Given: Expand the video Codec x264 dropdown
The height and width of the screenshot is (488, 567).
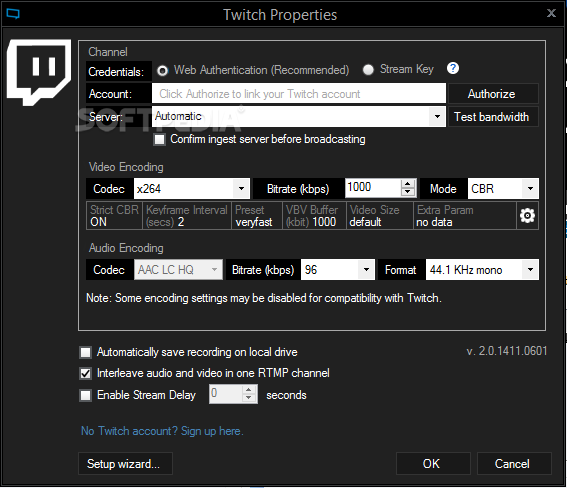Looking at the screenshot, I should click(192, 188).
